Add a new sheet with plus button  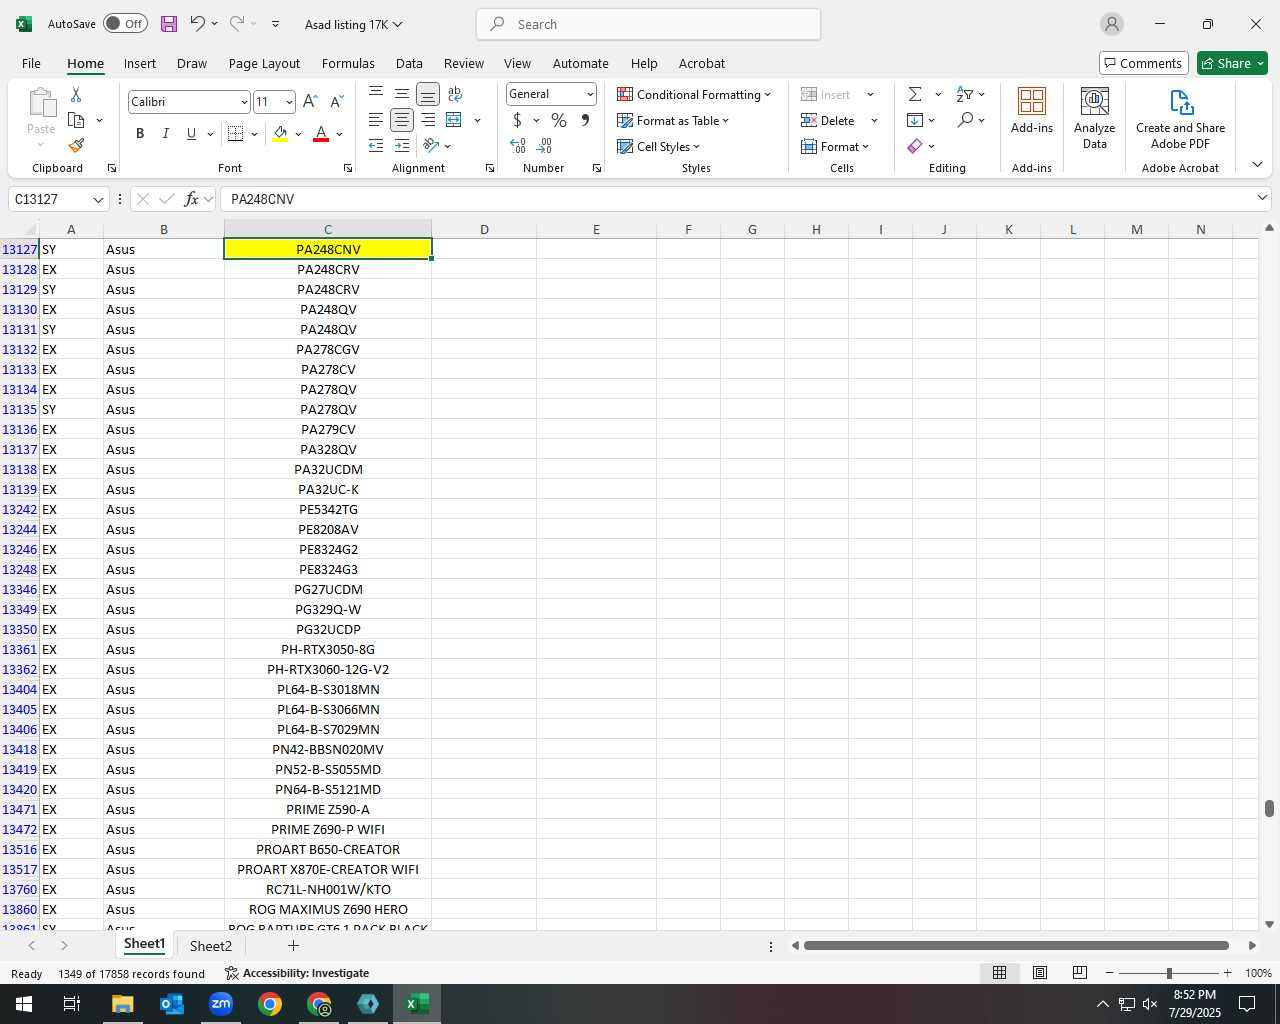pos(293,945)
